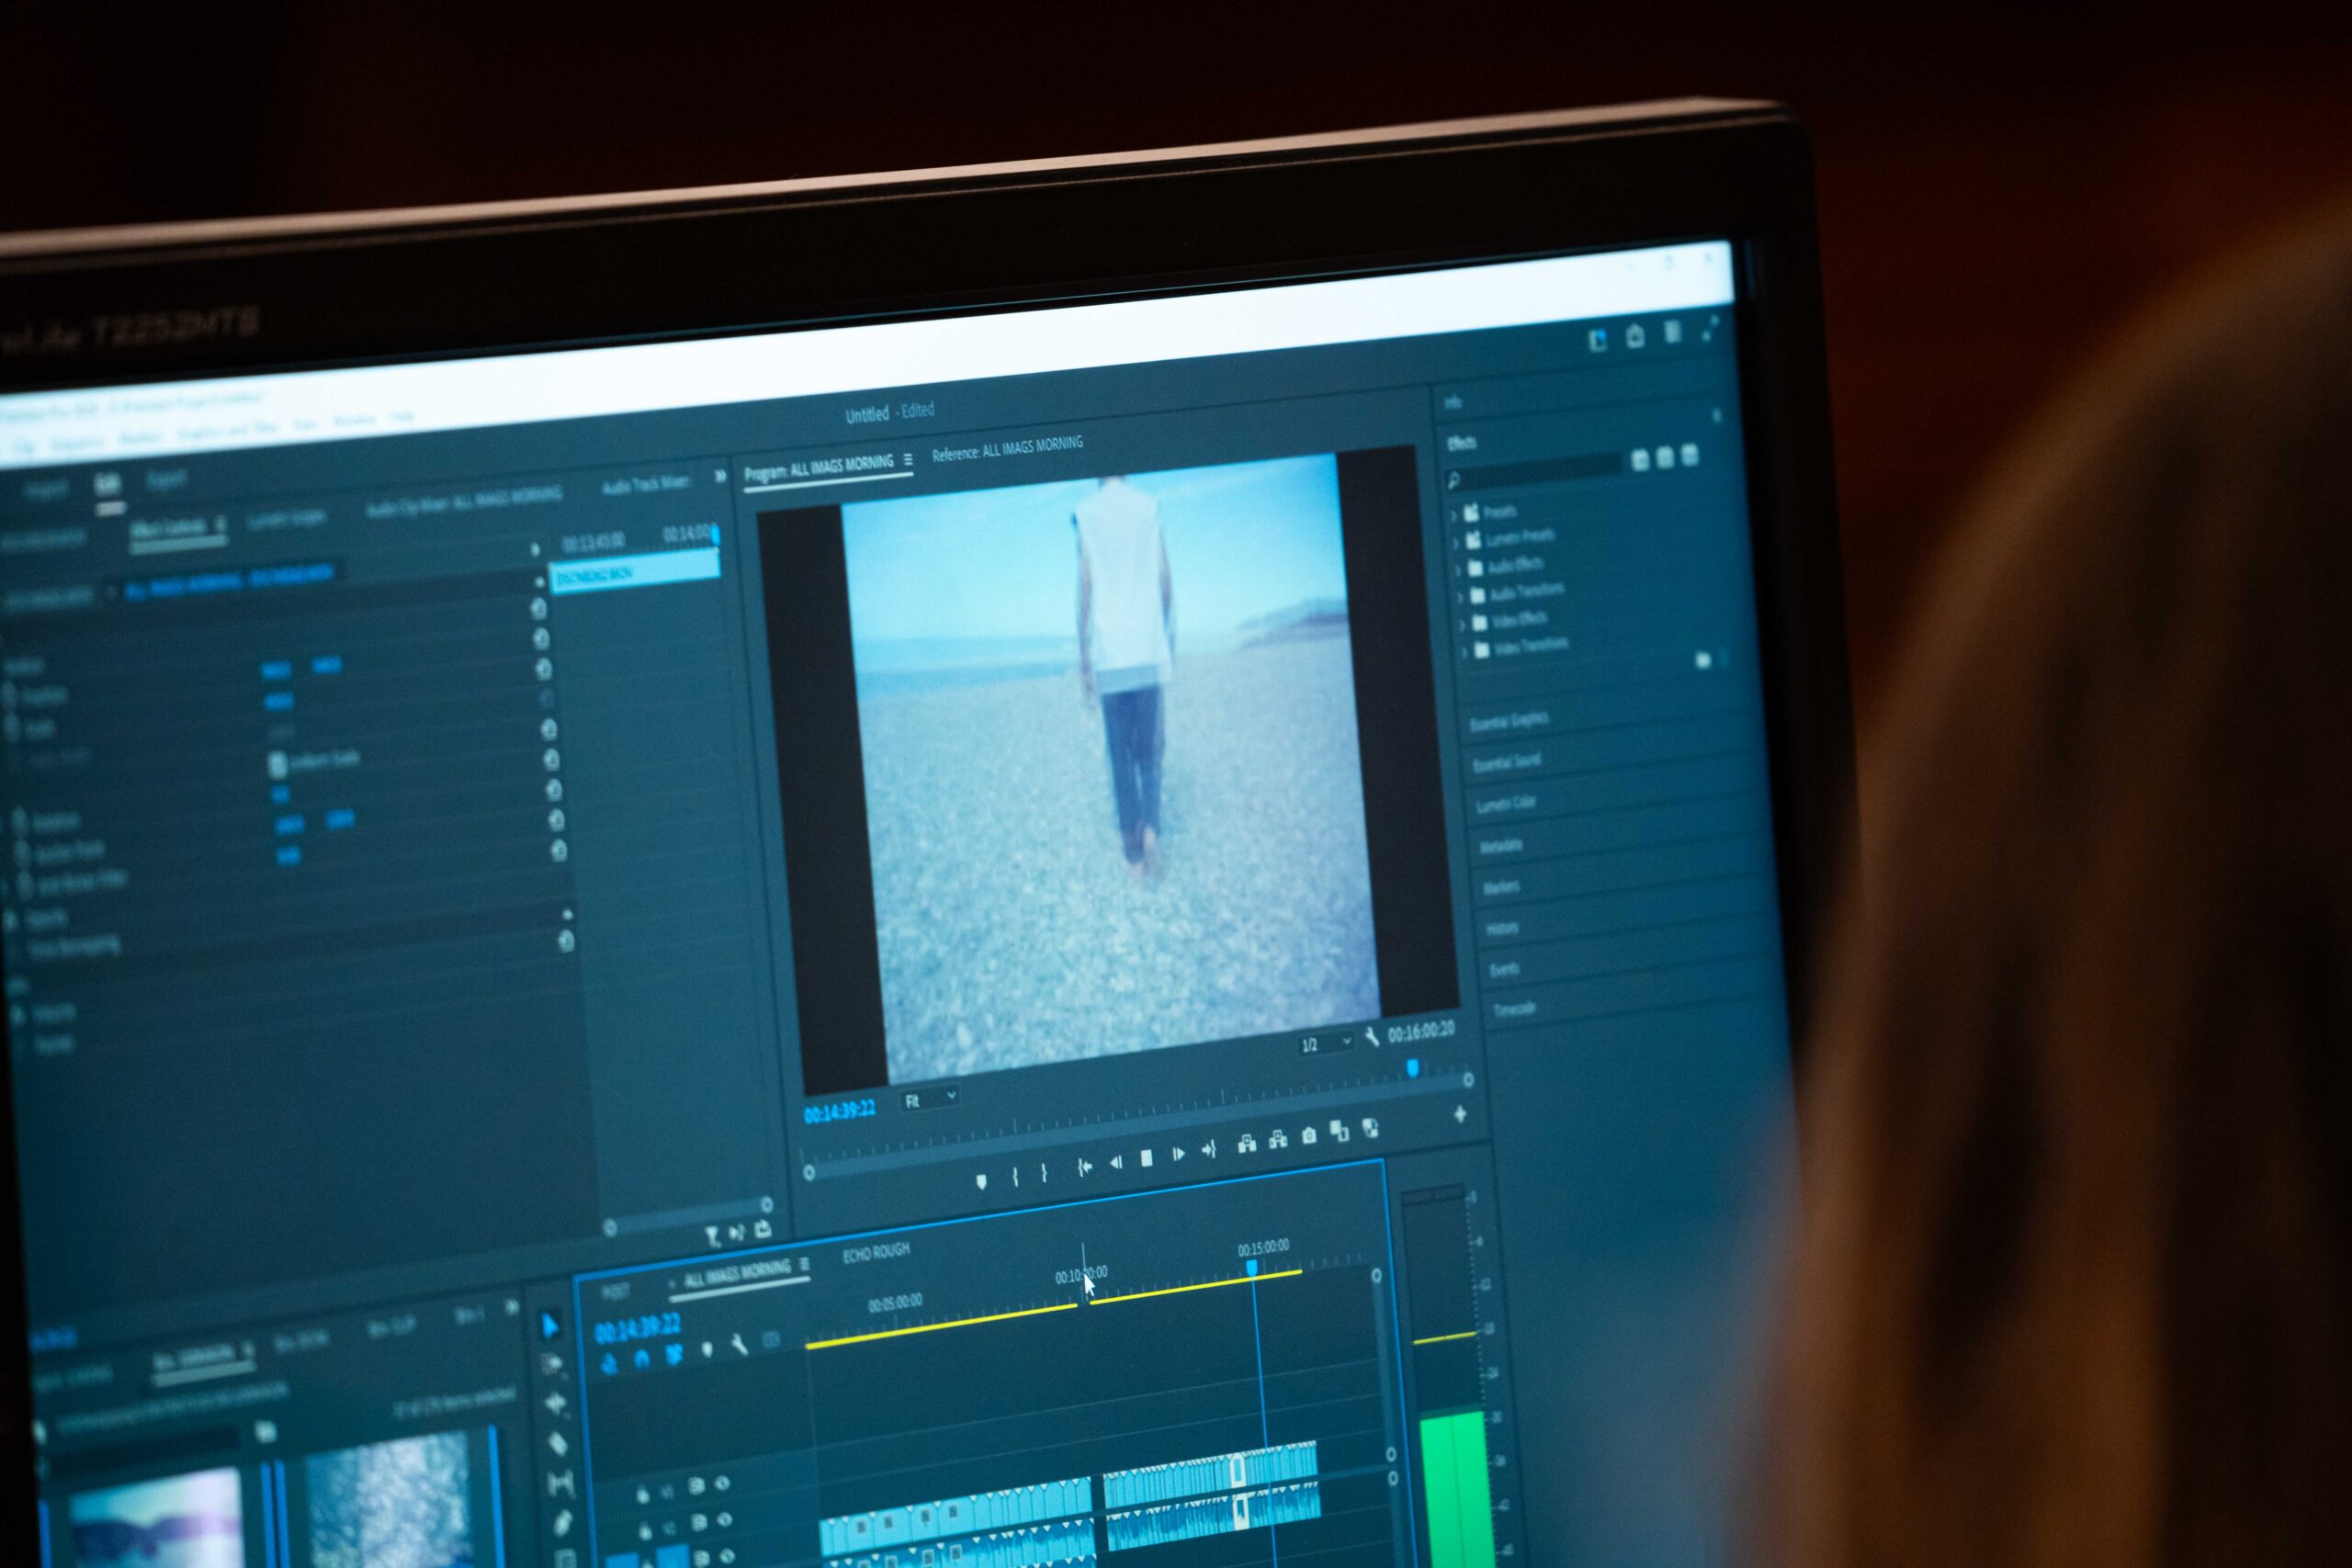This screenshot has height=1568, width=2352.
Task: Toggle V2 sync lock icon
Action: point(699,1523)
